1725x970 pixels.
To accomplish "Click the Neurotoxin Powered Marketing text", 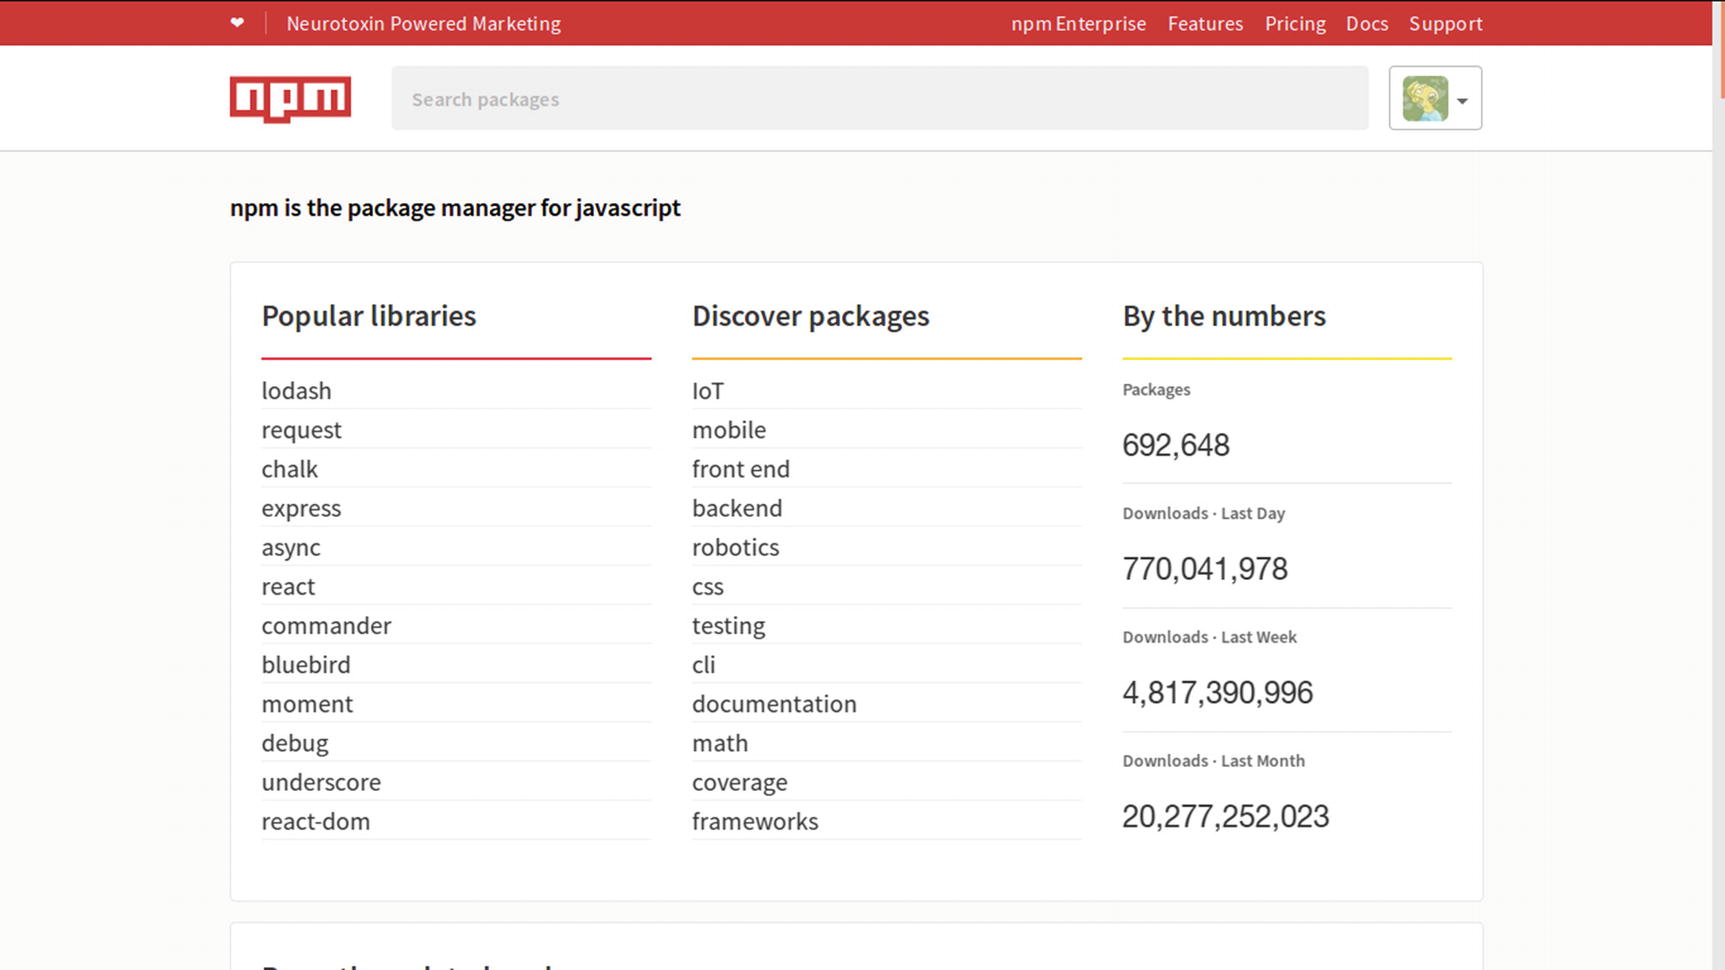I will 423,23.
